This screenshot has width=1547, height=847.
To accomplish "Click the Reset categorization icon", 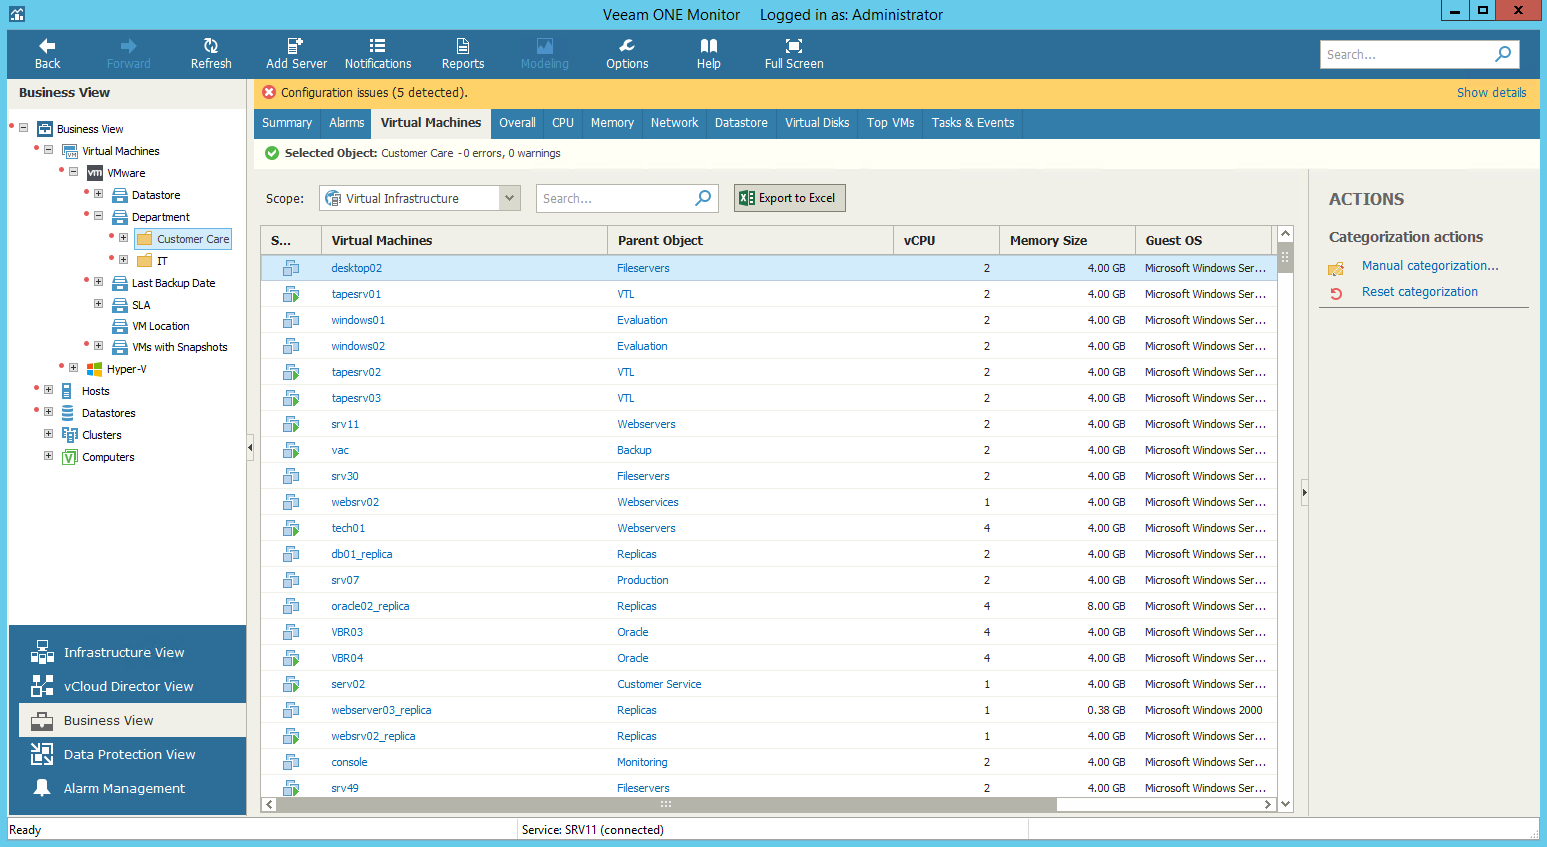I will click(1336, 293).
